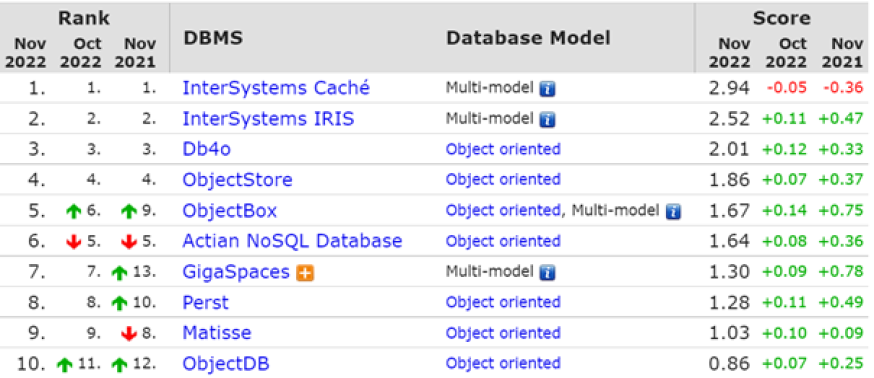The image size is (874, 378).
Task: Click score 2.94 for InterSystems Caché
Action: 729,88
